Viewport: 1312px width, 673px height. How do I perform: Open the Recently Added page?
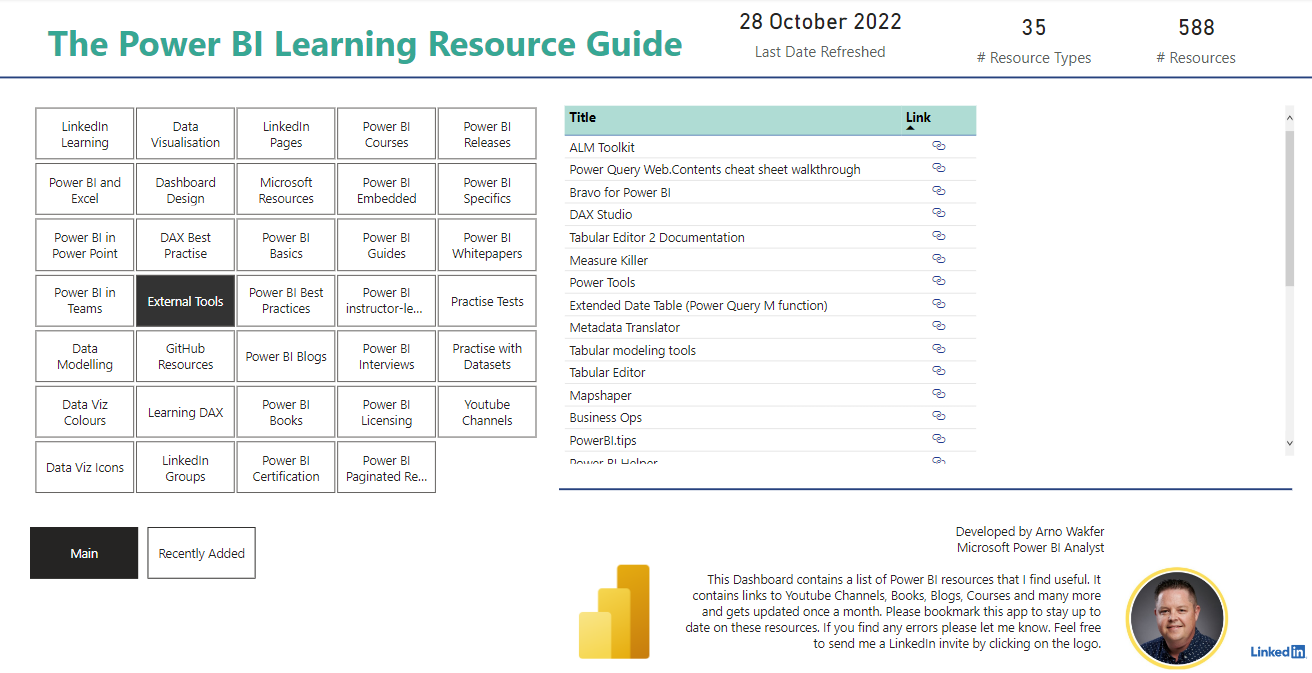[201, 553]
